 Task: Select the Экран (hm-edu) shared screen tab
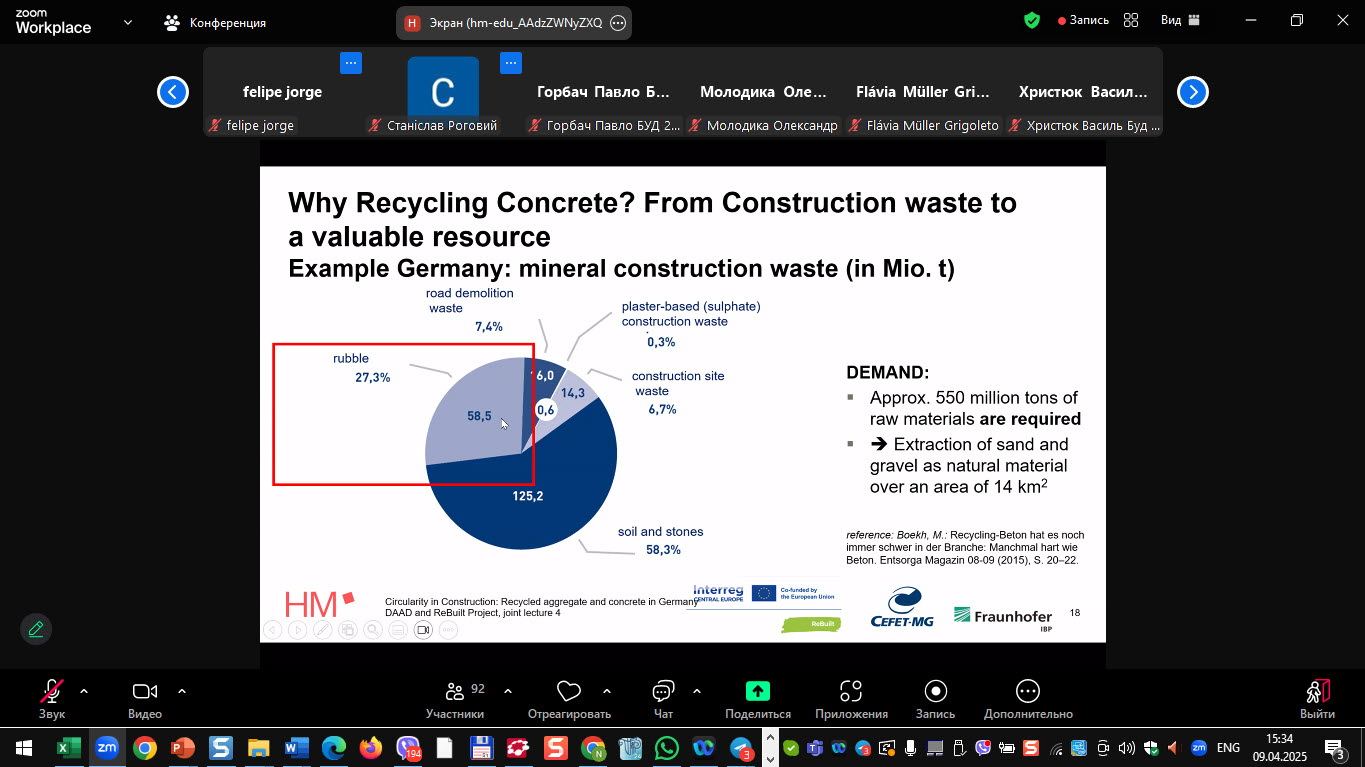[x=514, y=23]
